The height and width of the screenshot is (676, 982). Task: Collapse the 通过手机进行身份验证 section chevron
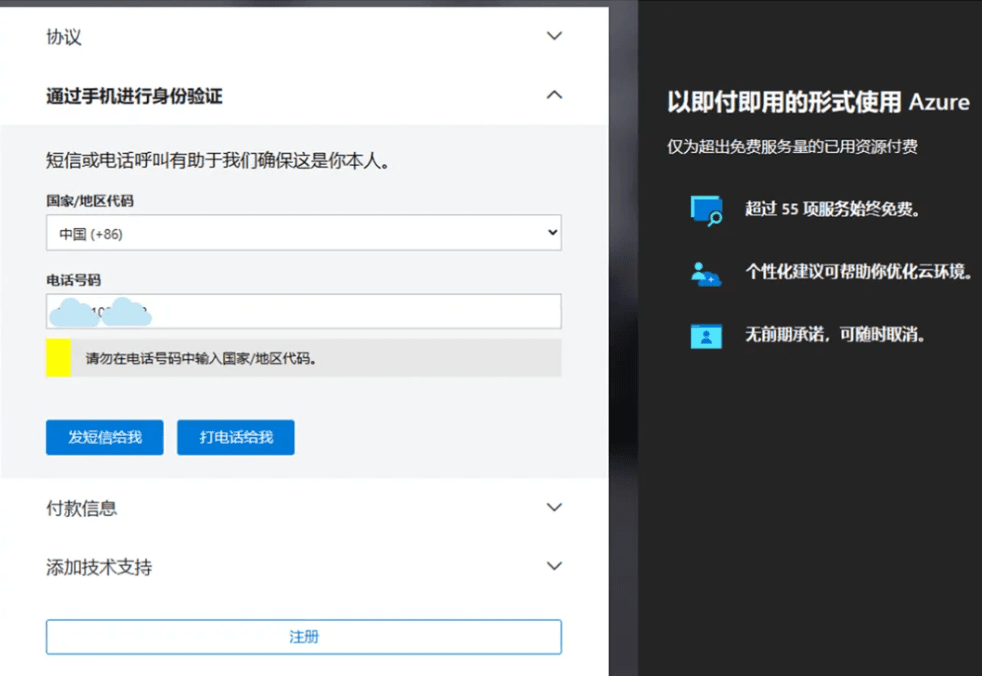click(x=554, y=95)
